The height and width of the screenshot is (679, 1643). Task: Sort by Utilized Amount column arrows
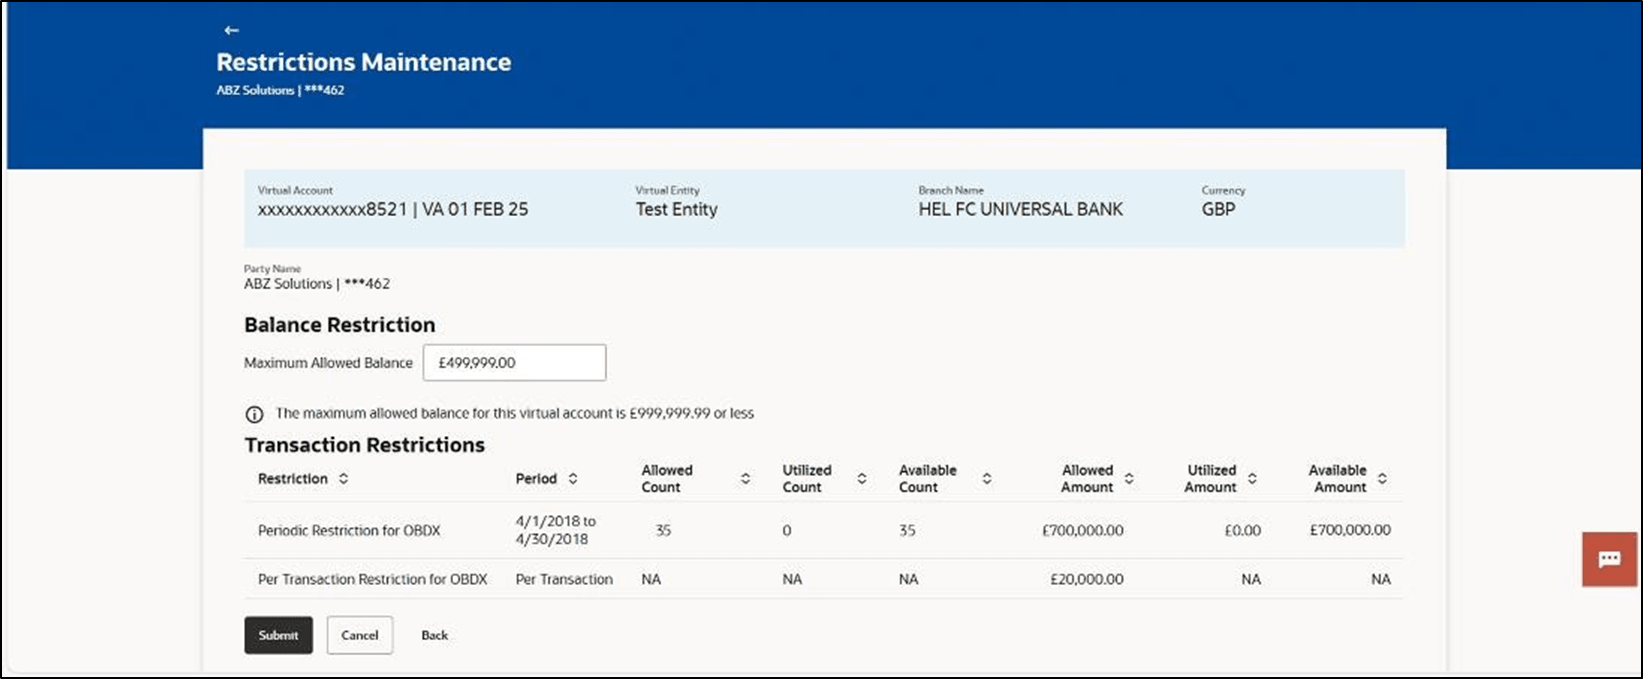[x=1252, y=479]
